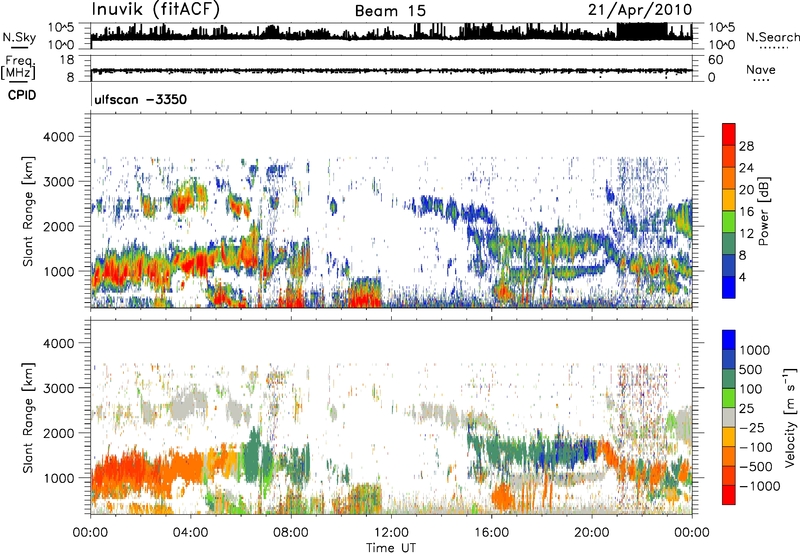Screen dimensions: 800x554
Task: Click the frequency trace strip
Action: tap(391, 69)
